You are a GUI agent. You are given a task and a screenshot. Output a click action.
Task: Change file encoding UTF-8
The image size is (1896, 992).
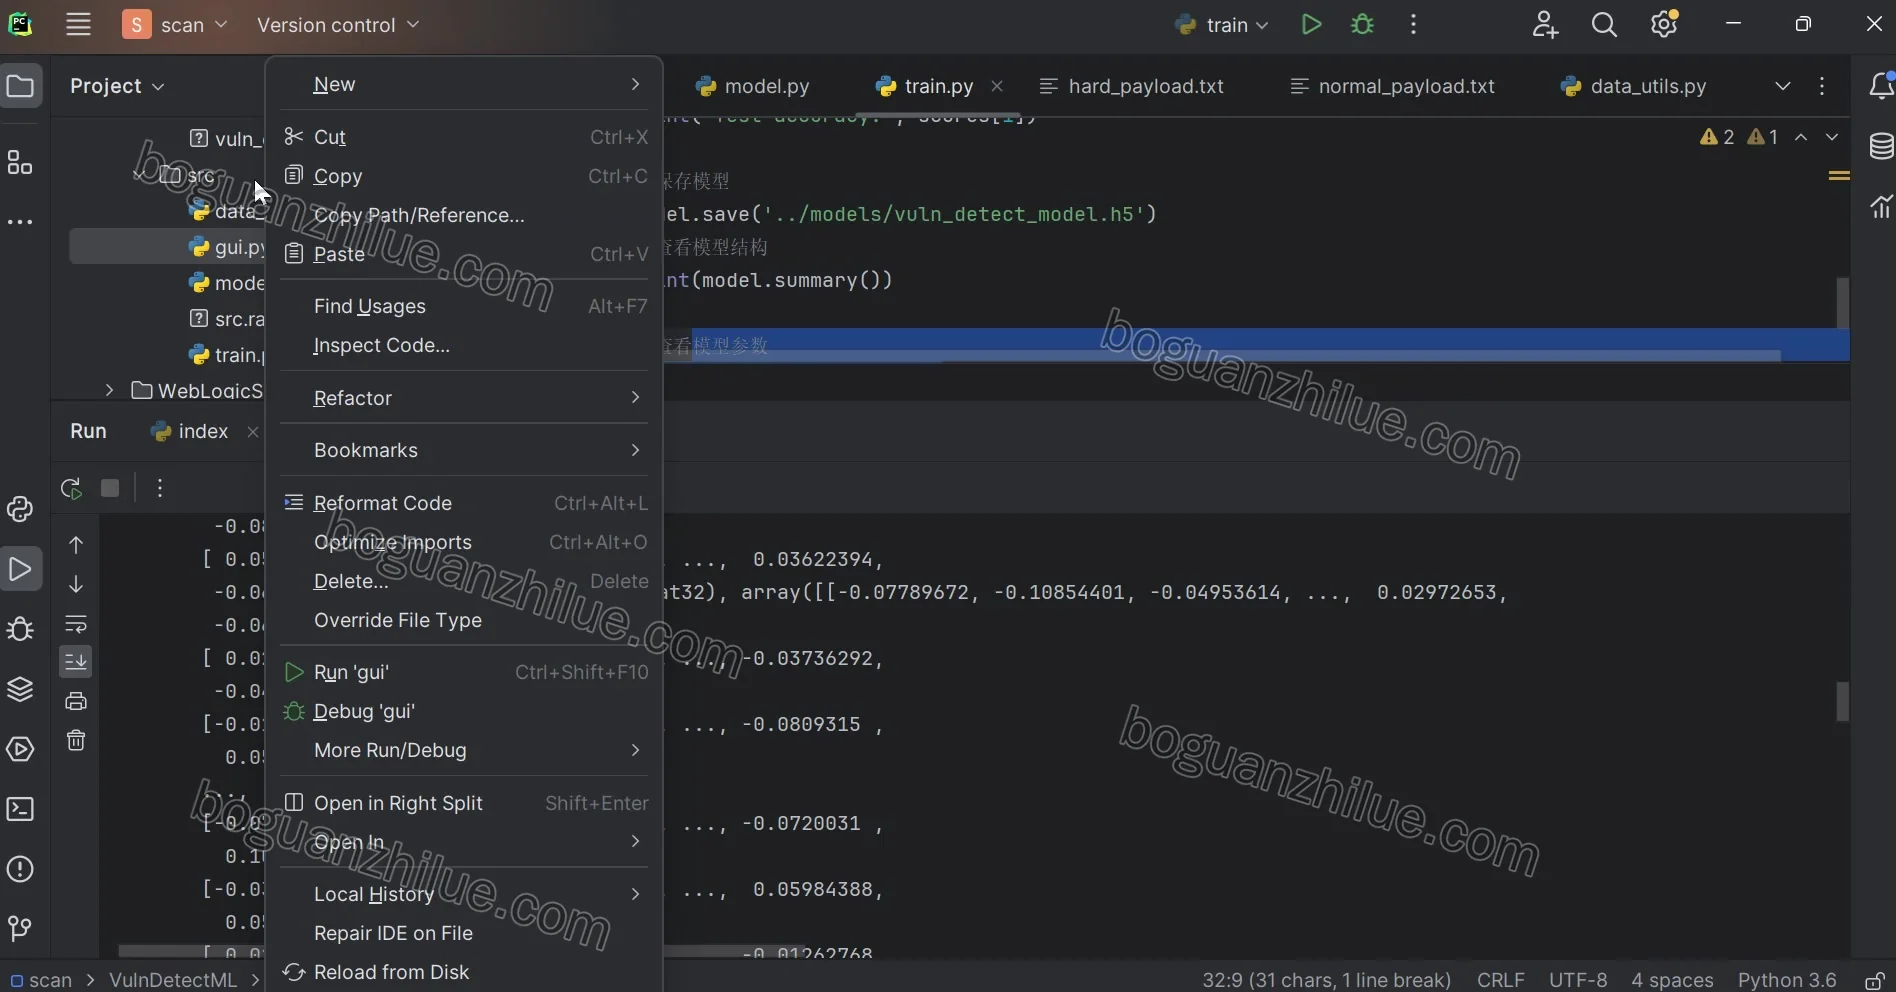click(x=1578, y=980)
